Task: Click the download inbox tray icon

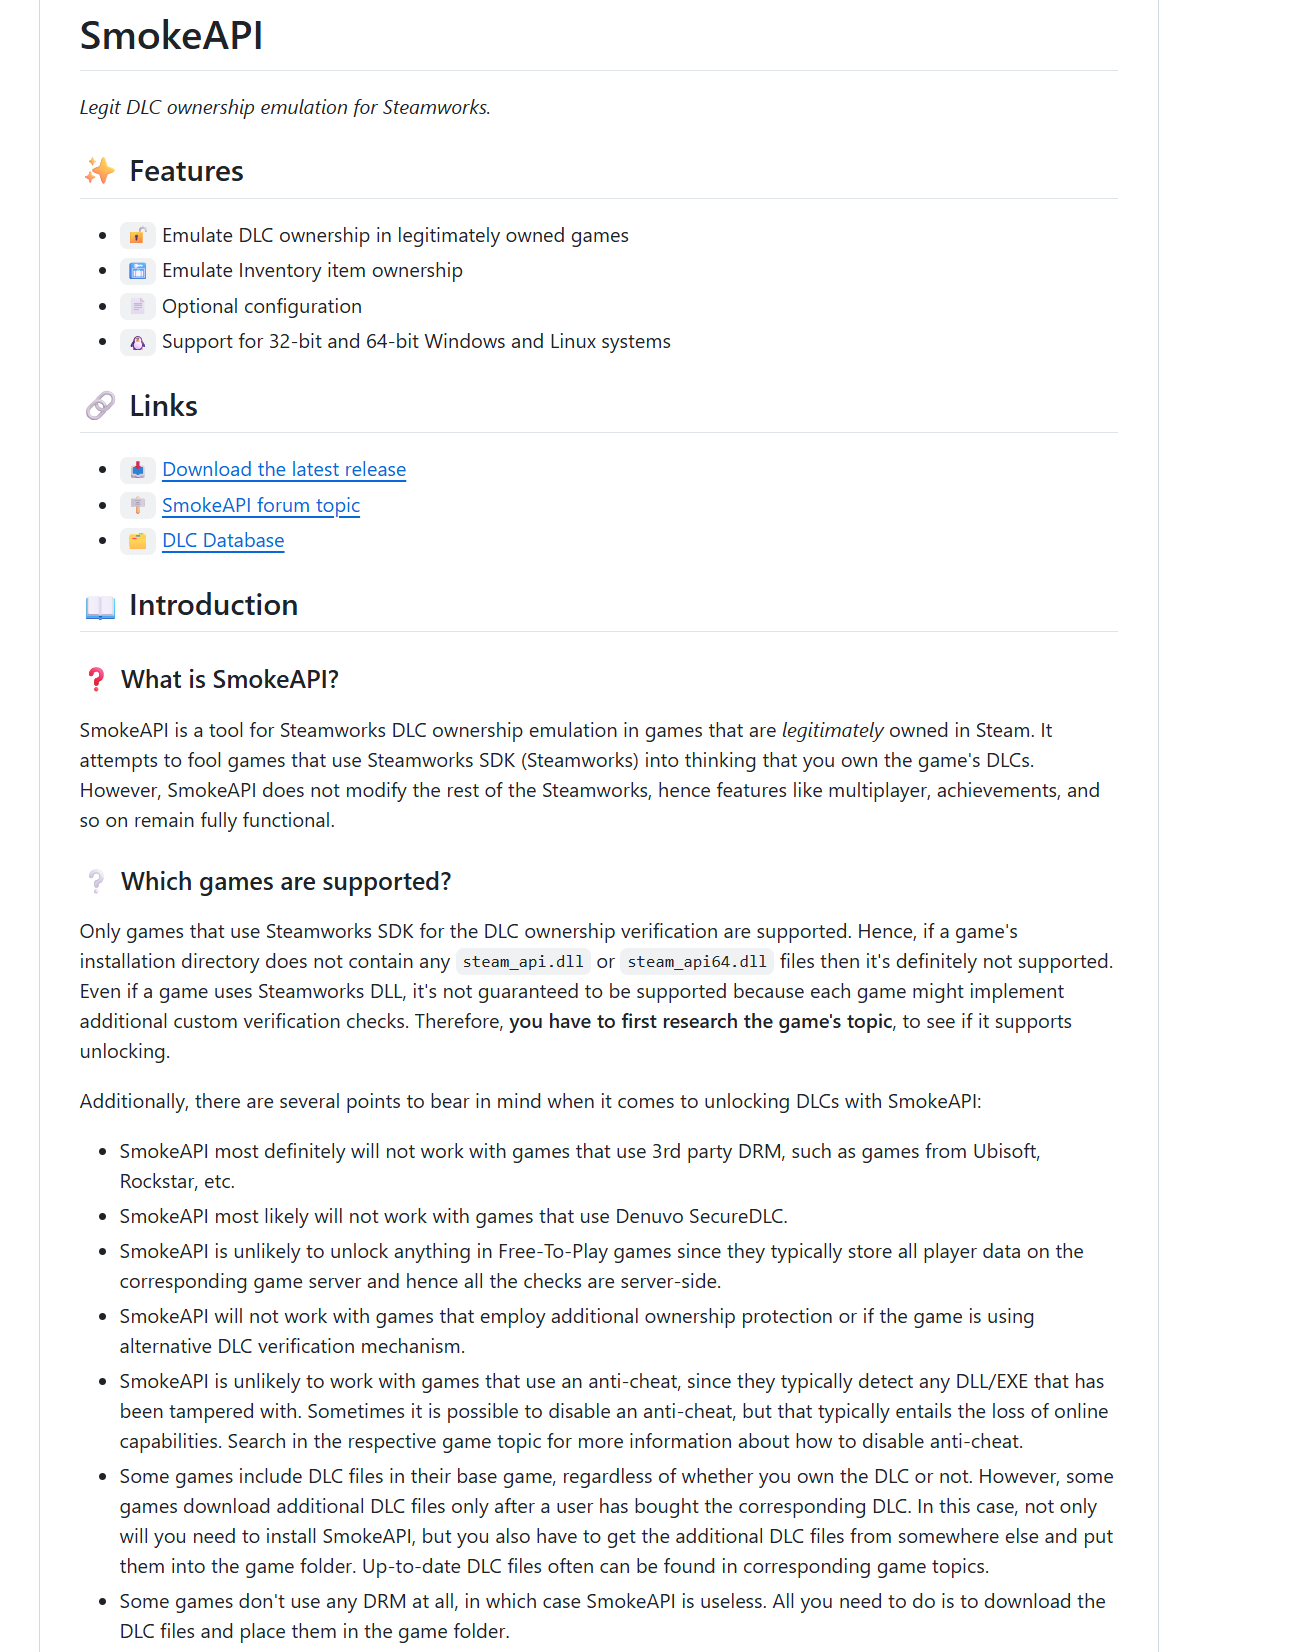Action: point(138,470)
